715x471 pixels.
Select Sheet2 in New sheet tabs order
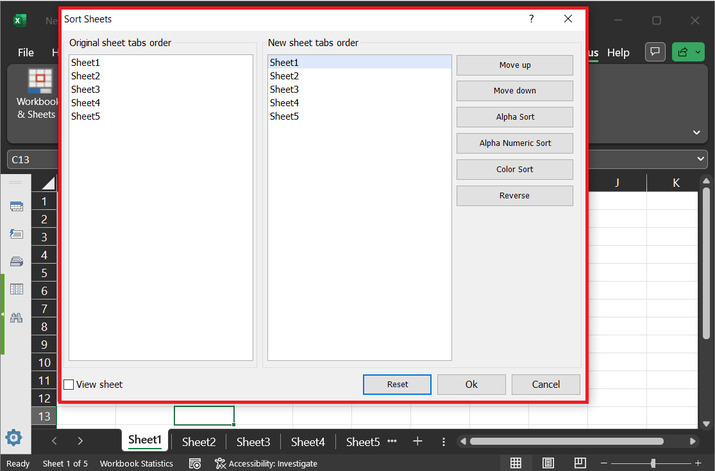coord(359,76)
